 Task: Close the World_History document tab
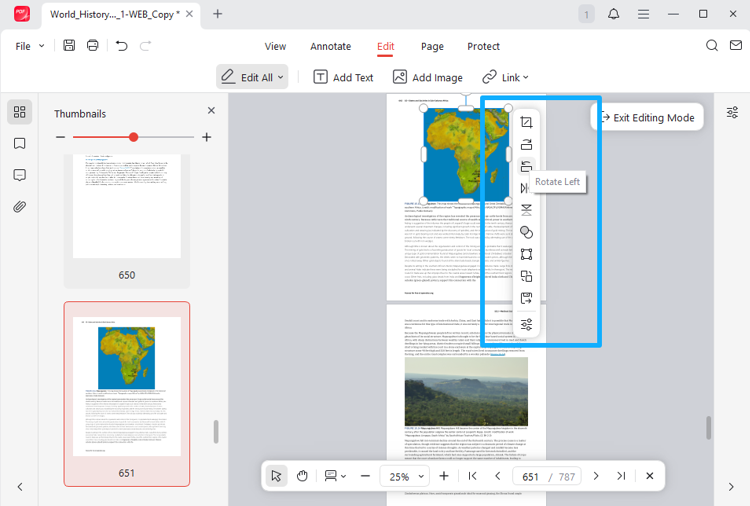pyautogui.click(x=189, y=14)
